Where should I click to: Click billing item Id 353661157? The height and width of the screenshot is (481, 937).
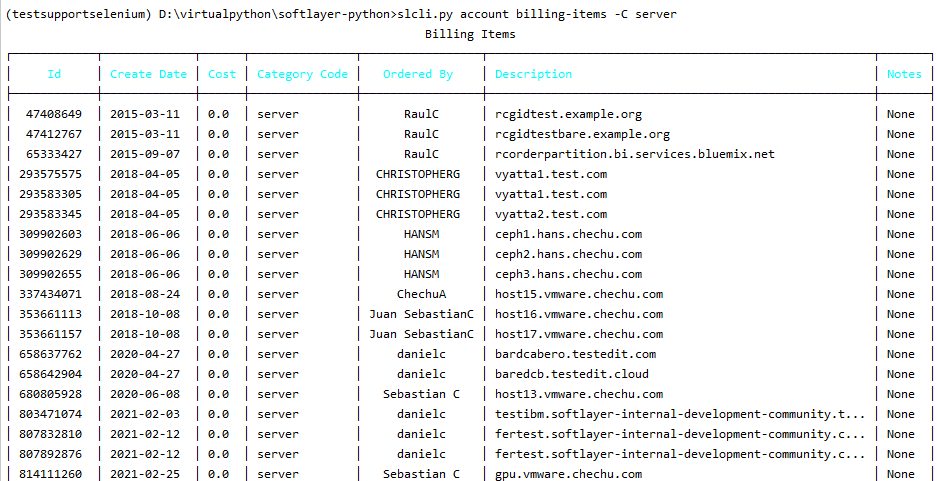click(x=51, y=334)
